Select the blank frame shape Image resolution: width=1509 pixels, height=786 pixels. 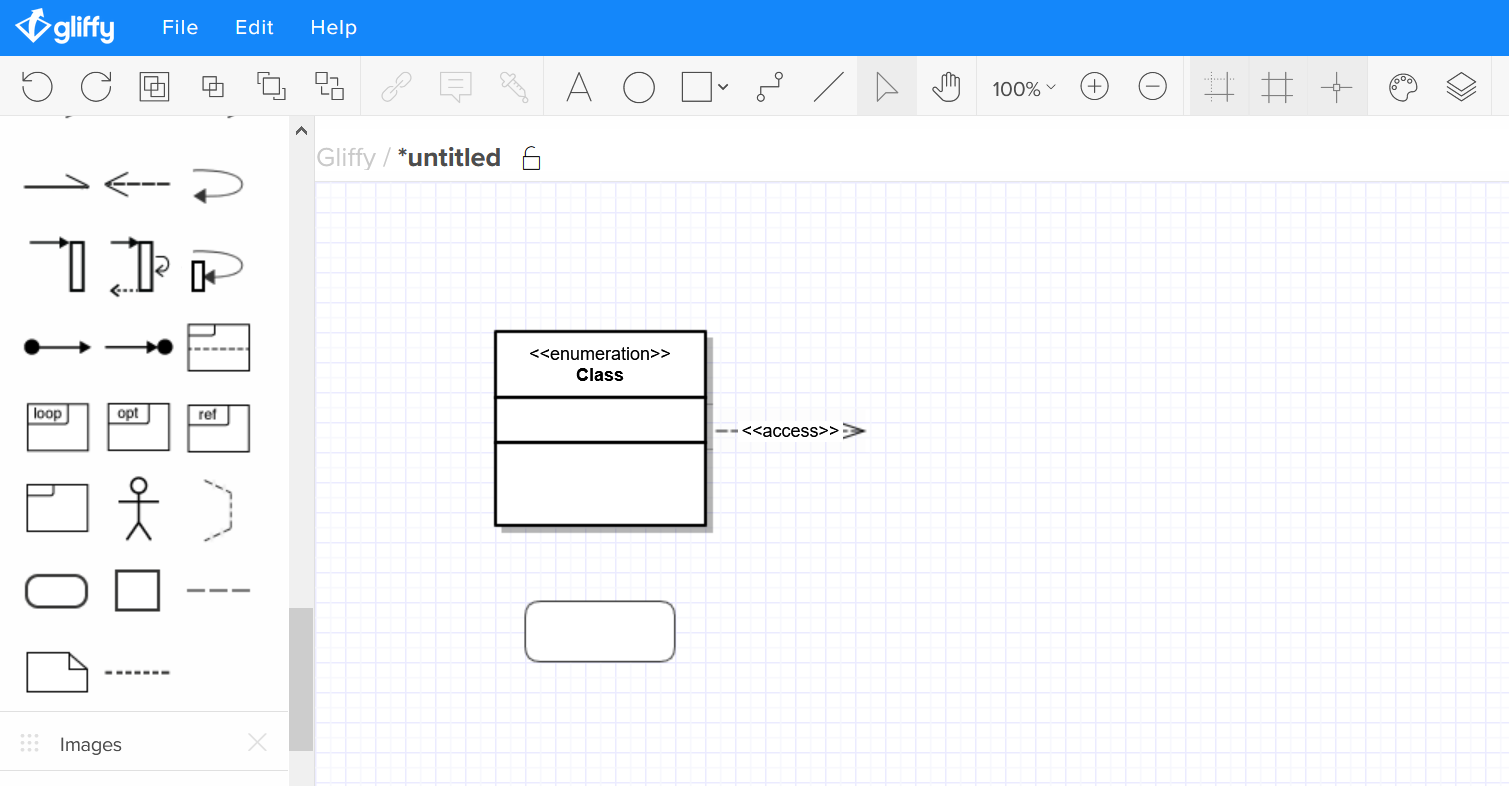pyautogui.click(x=57, y=508)
